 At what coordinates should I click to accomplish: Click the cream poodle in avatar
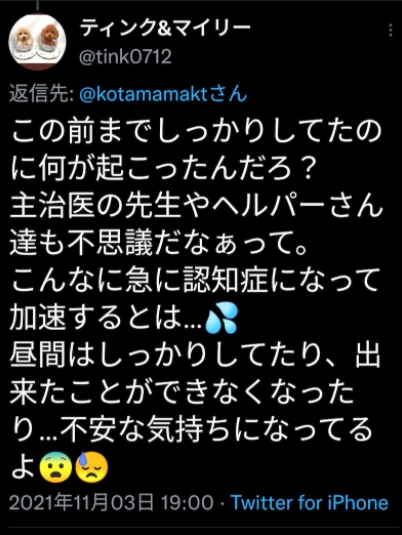click(23, 37)
